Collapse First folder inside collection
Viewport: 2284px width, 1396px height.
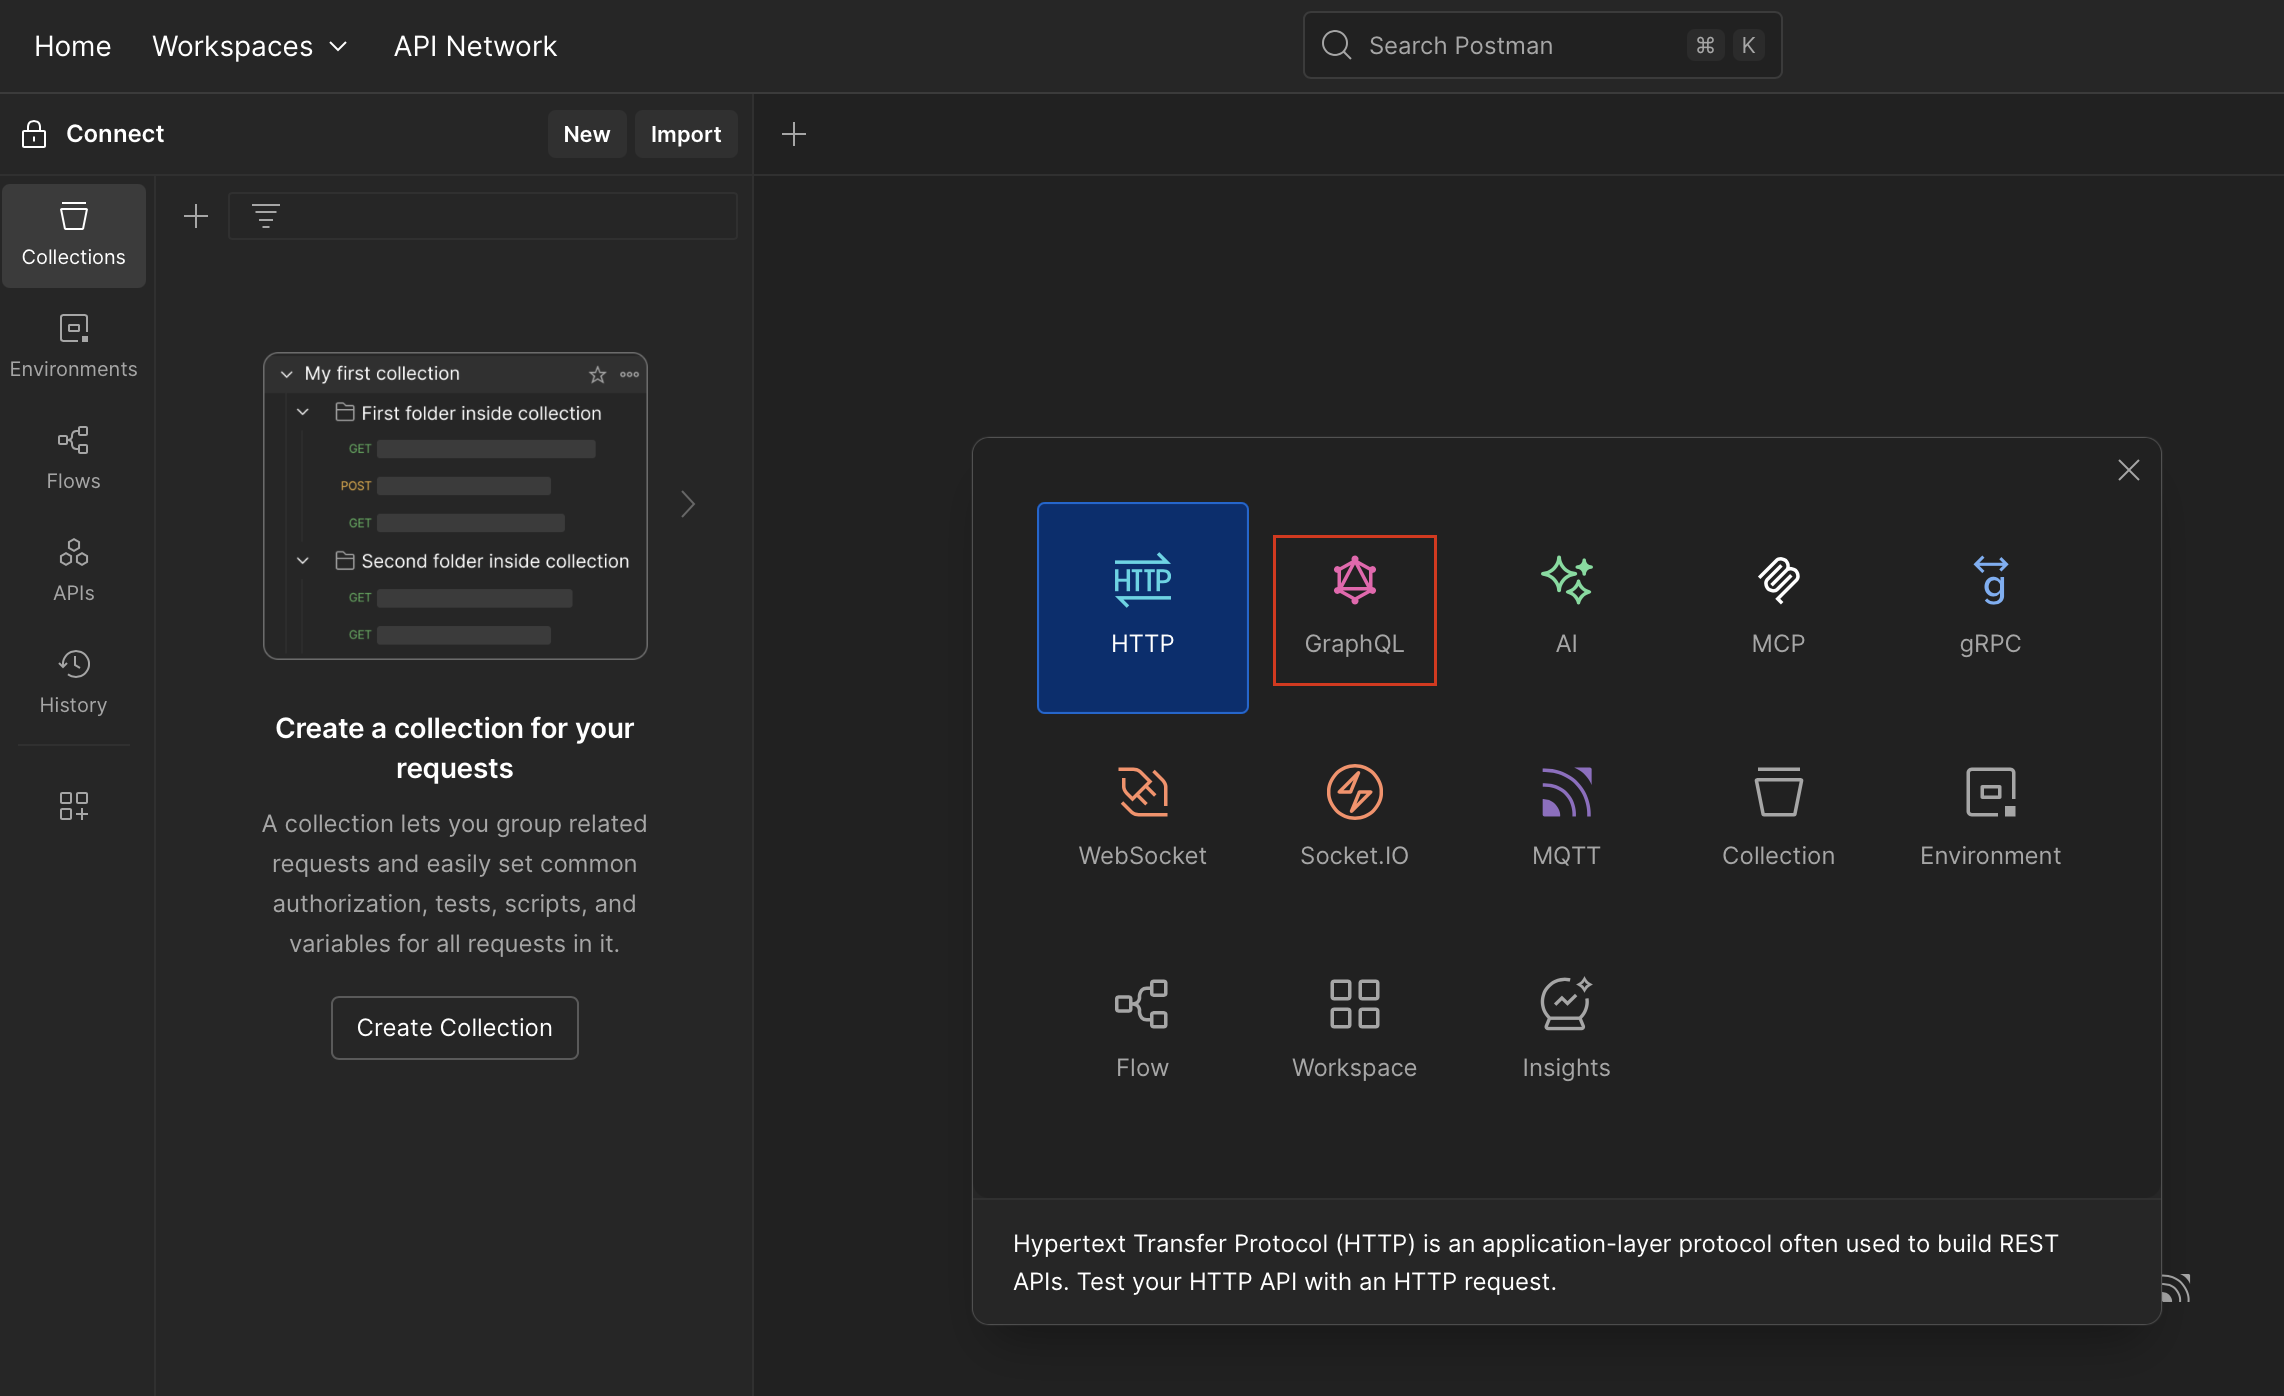pos(303,412)
